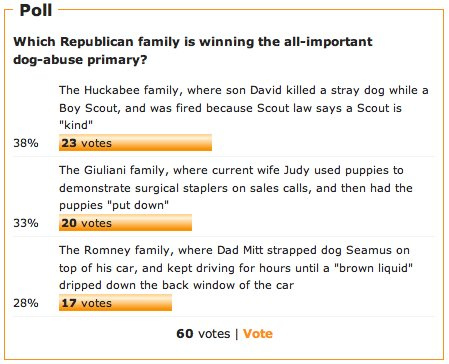Screen dimensions: 449x364
Task: Click the 28% percentage label
Action: point(26,303)
